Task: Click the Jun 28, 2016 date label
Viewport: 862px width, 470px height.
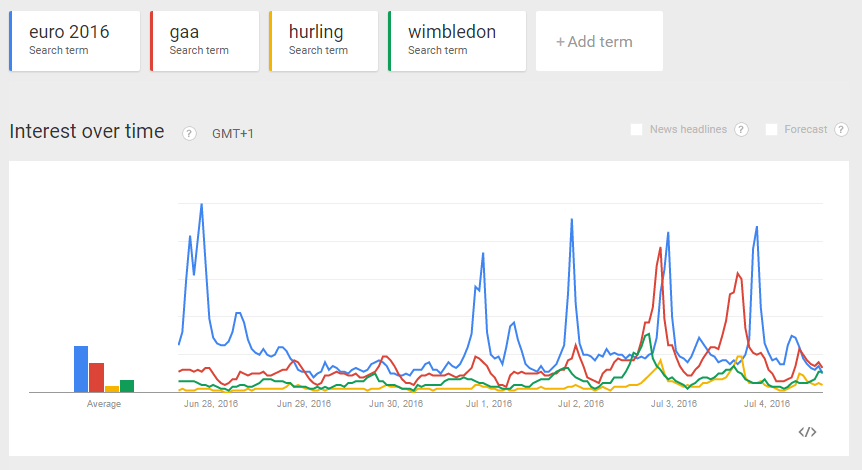Action: pyautogui.click(x=211, y=404)
